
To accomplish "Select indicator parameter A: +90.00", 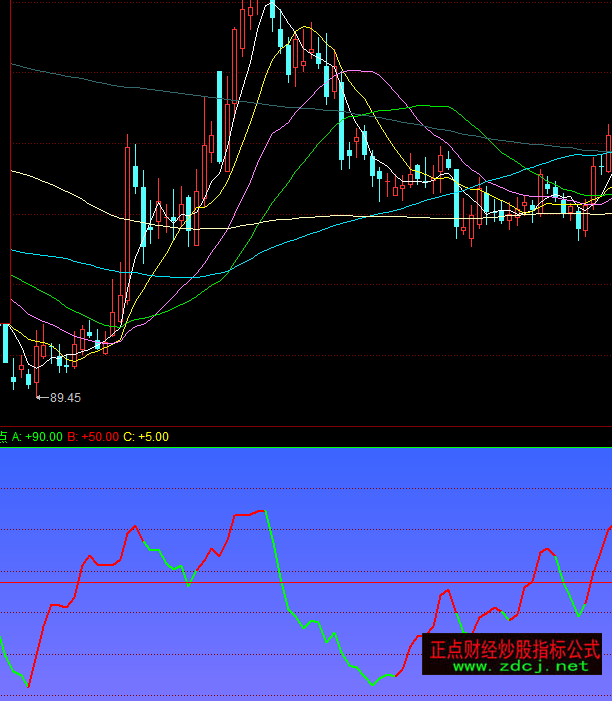I will [x=37, y=437].
